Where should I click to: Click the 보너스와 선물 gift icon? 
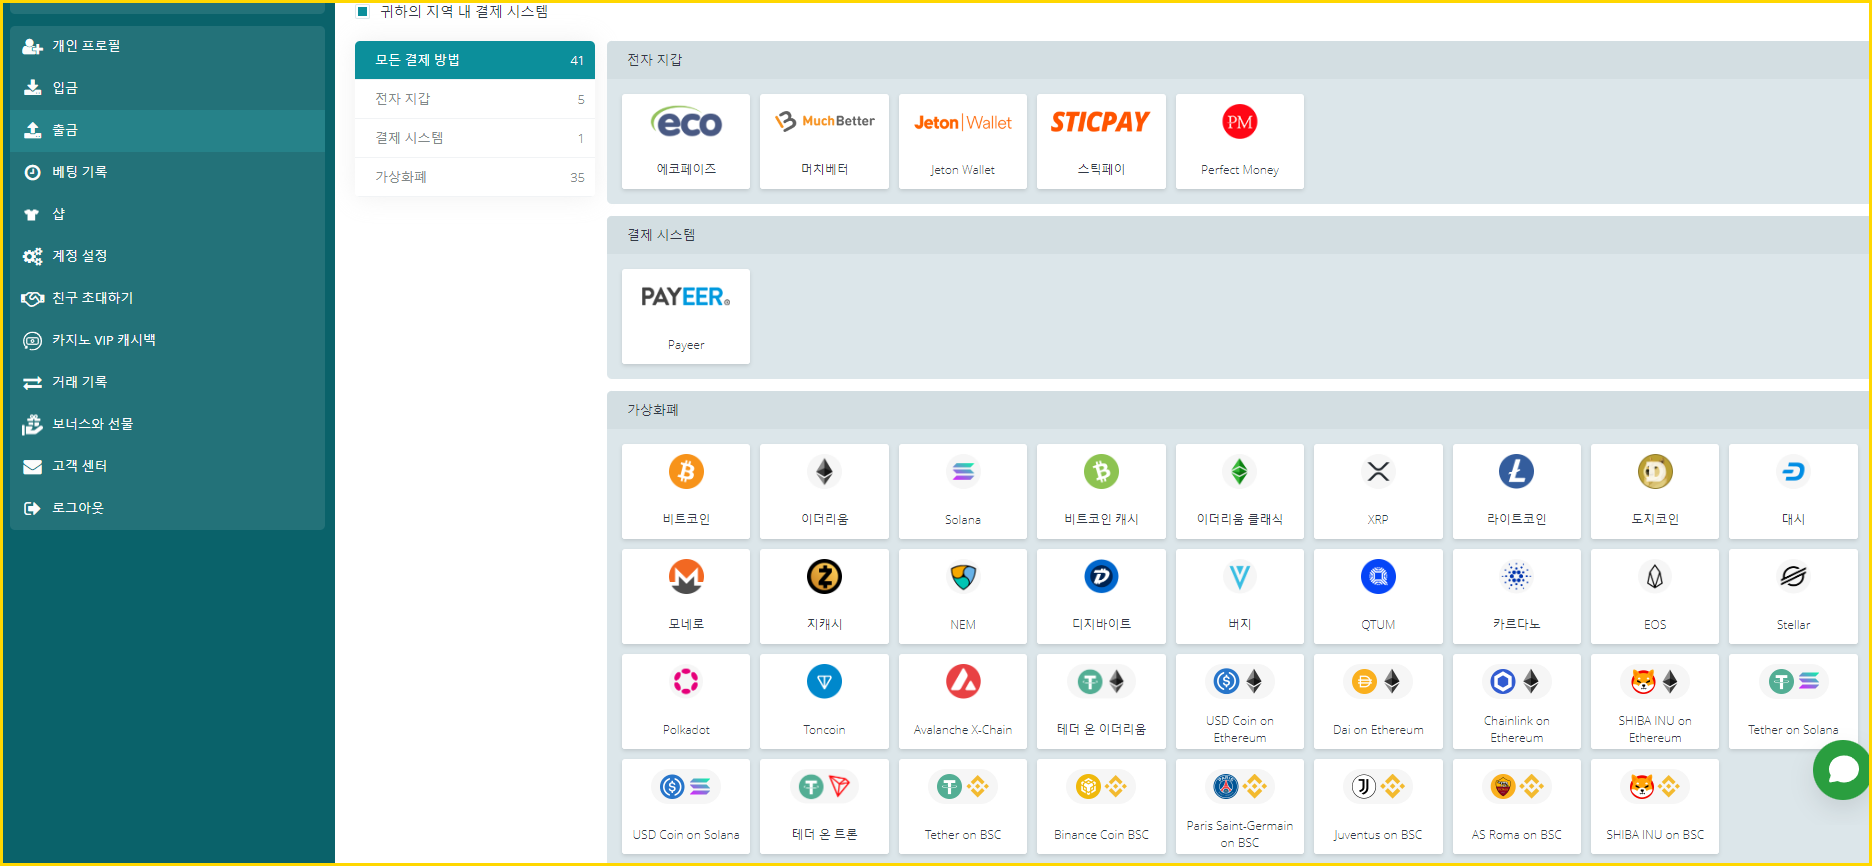[x=32, y=424]
